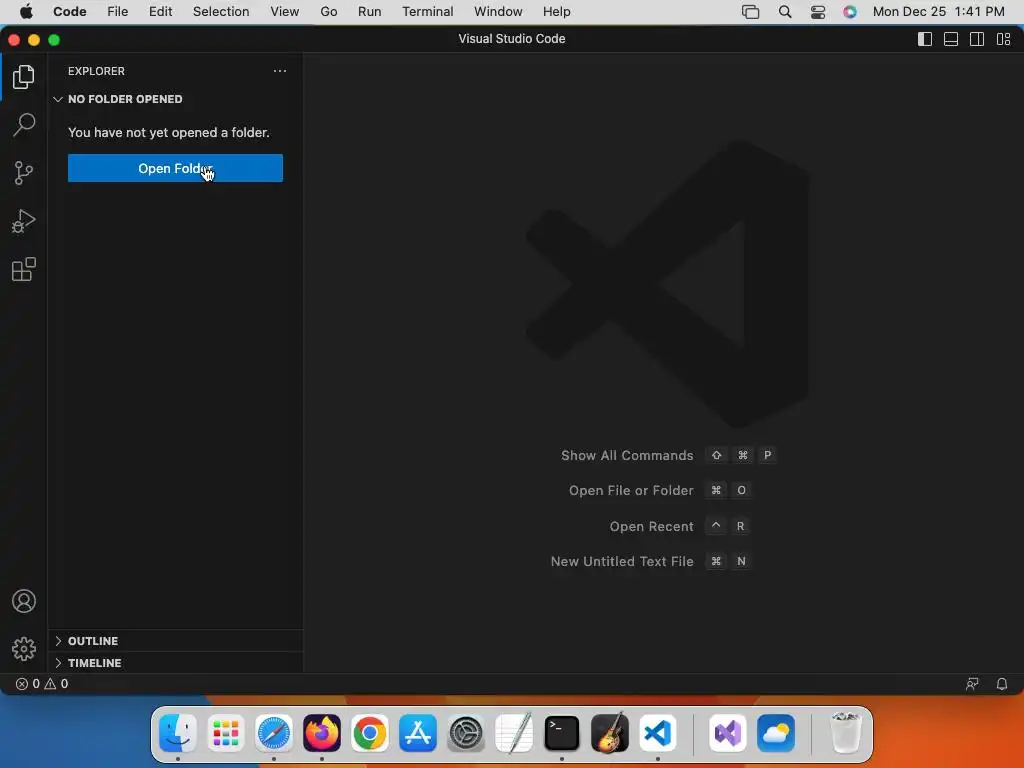
Task: Open notifications bell in status bar
Action: tap(1002, 684)
